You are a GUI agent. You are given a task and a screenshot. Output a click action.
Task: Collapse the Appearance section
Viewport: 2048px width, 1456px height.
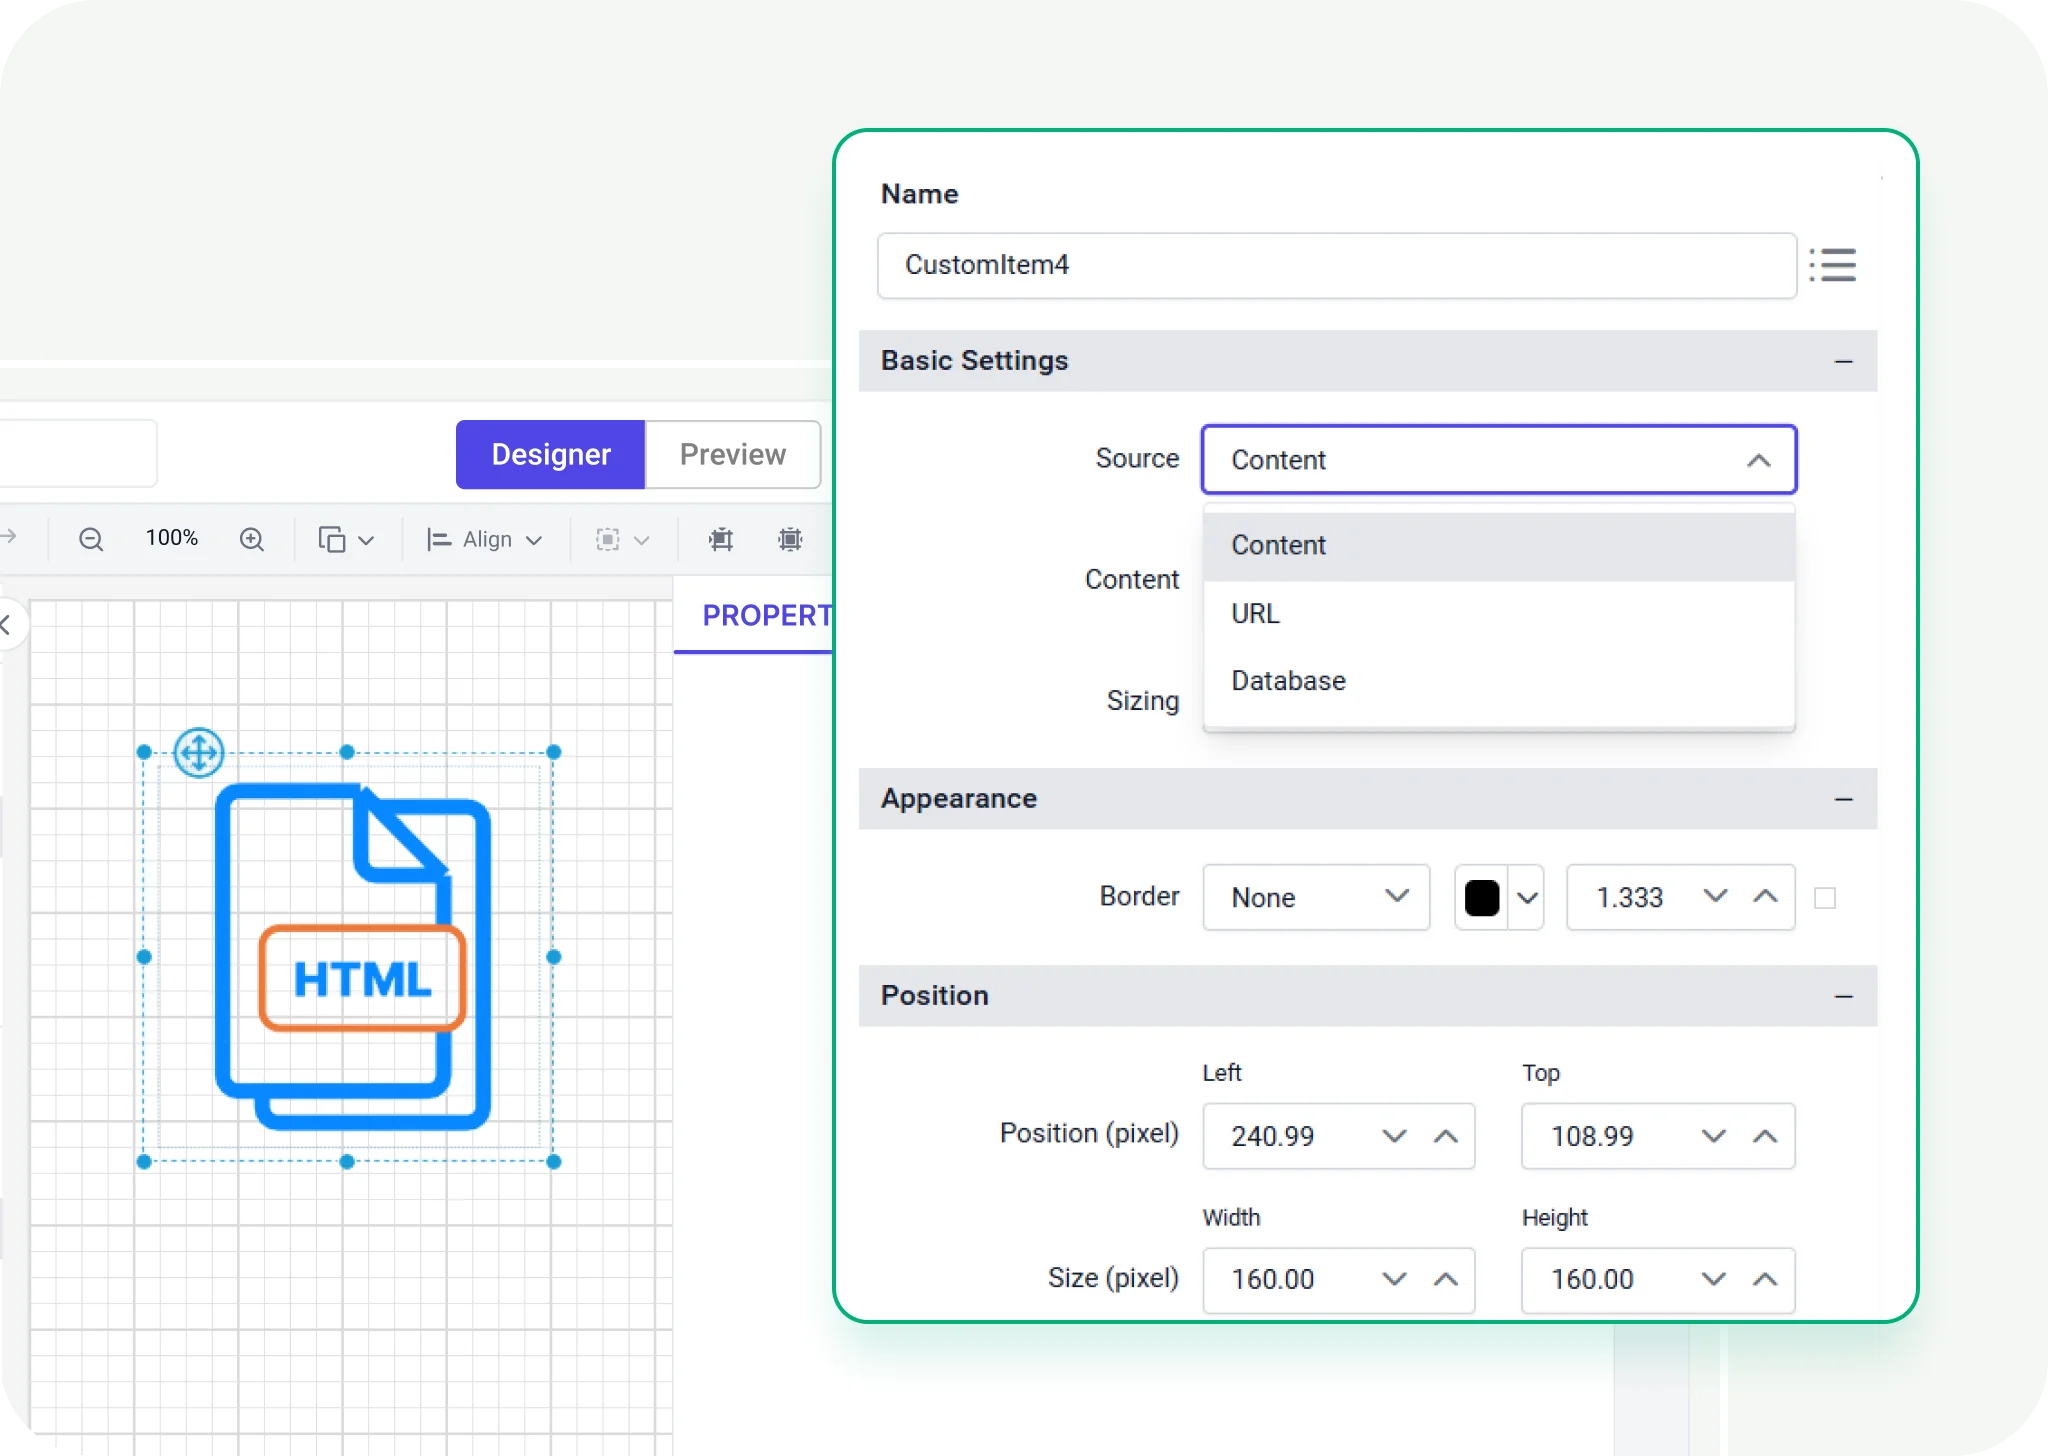1843,799
